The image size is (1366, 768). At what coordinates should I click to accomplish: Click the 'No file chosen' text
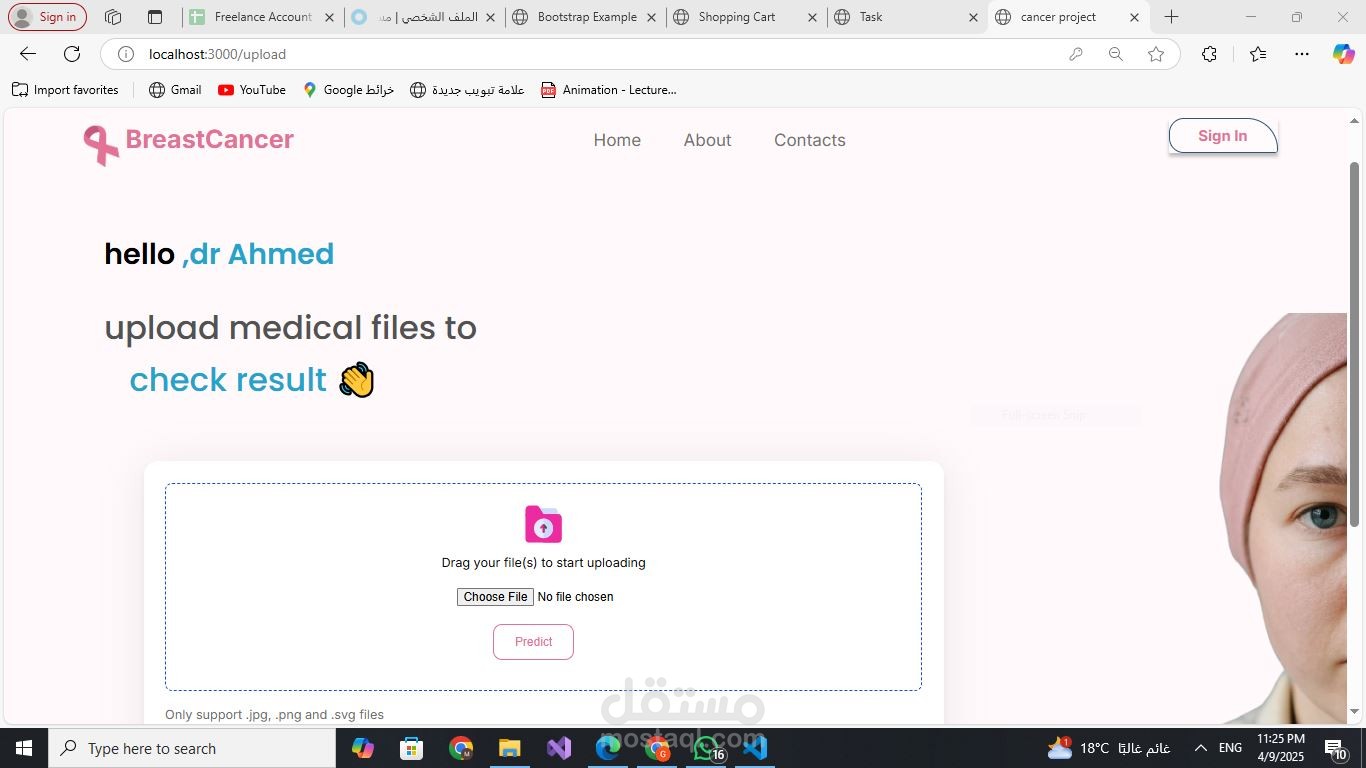575,597
